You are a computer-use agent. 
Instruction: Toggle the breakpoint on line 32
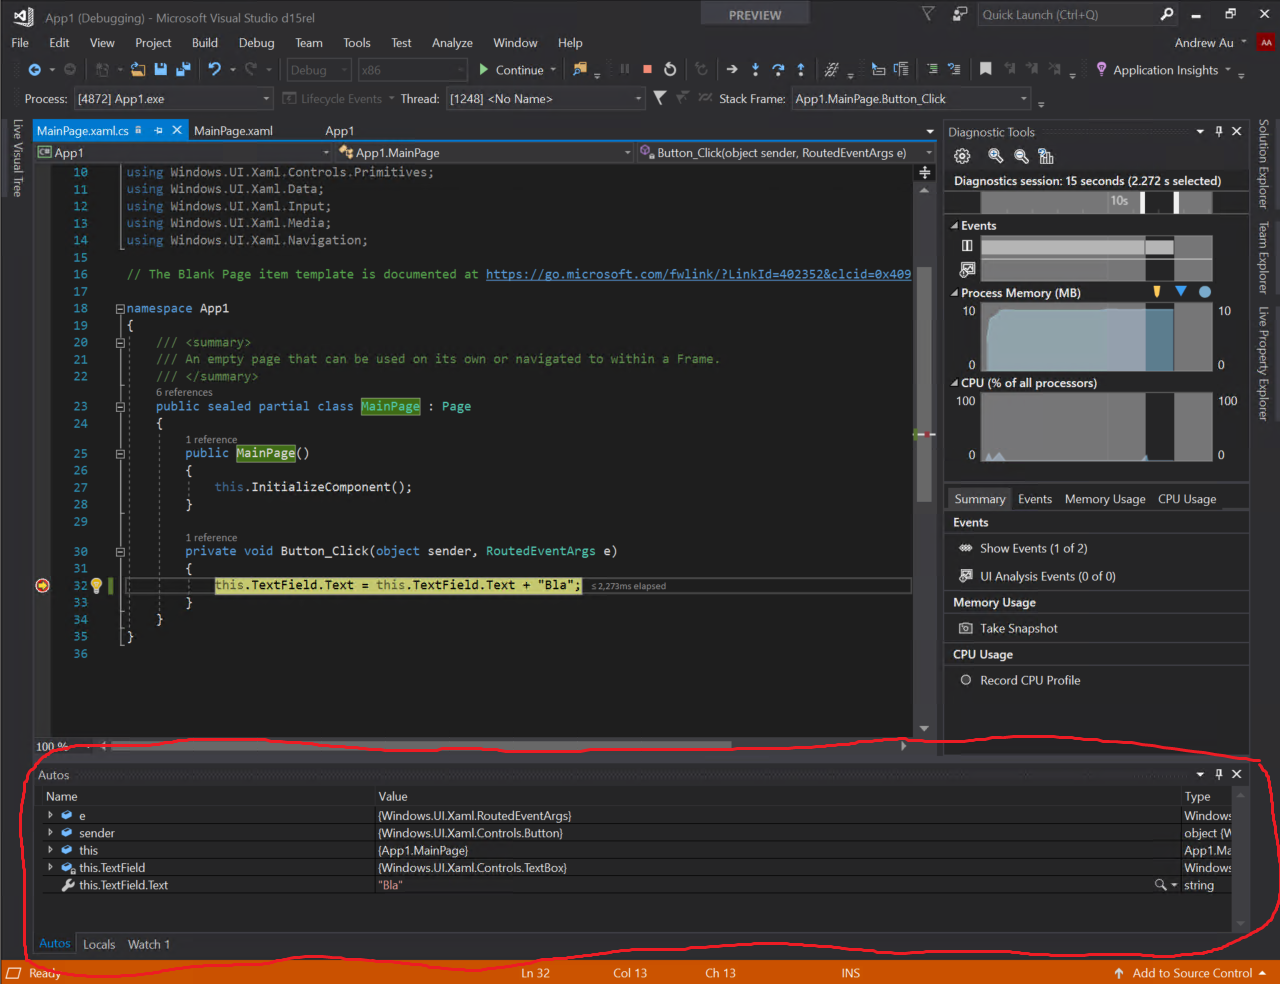pyautogui.click(x=43, y=586)
